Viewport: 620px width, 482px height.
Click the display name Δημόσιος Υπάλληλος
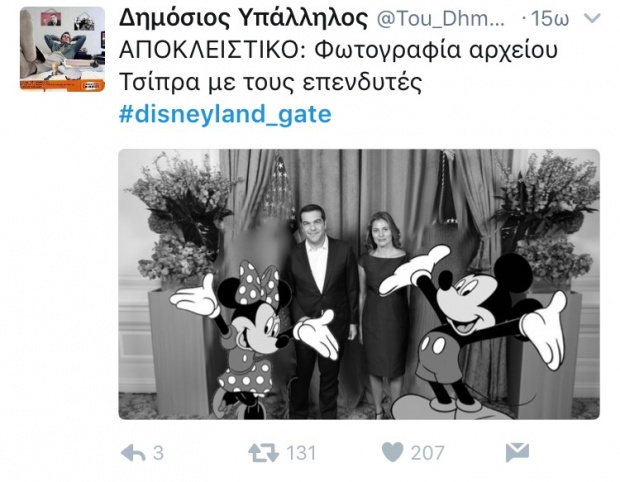pyautogui.click(x=243, y=18)
